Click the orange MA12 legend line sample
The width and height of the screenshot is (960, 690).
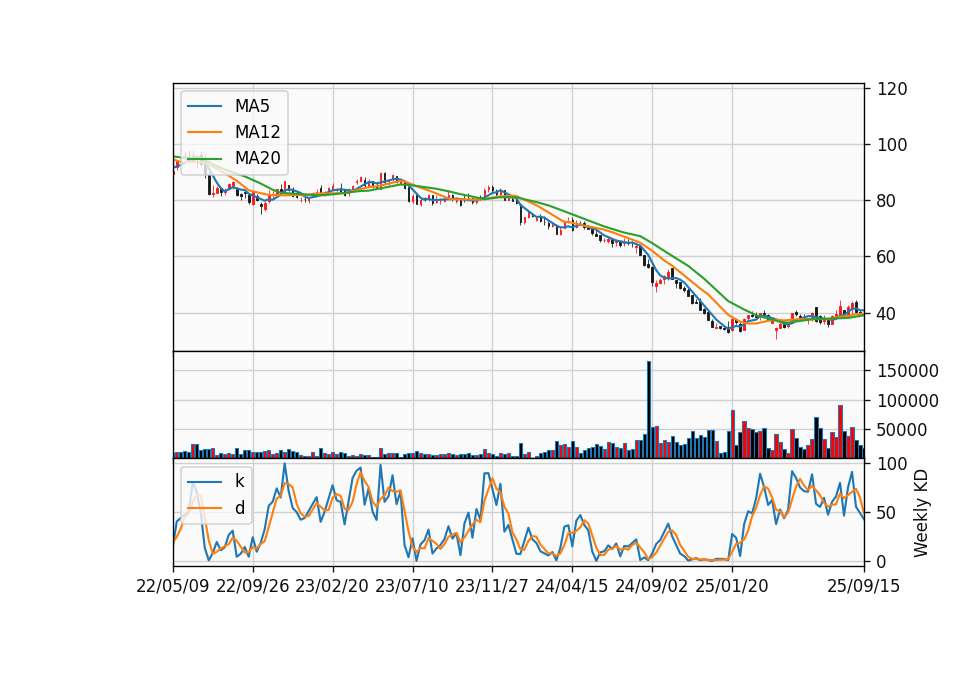click(204, 132)
